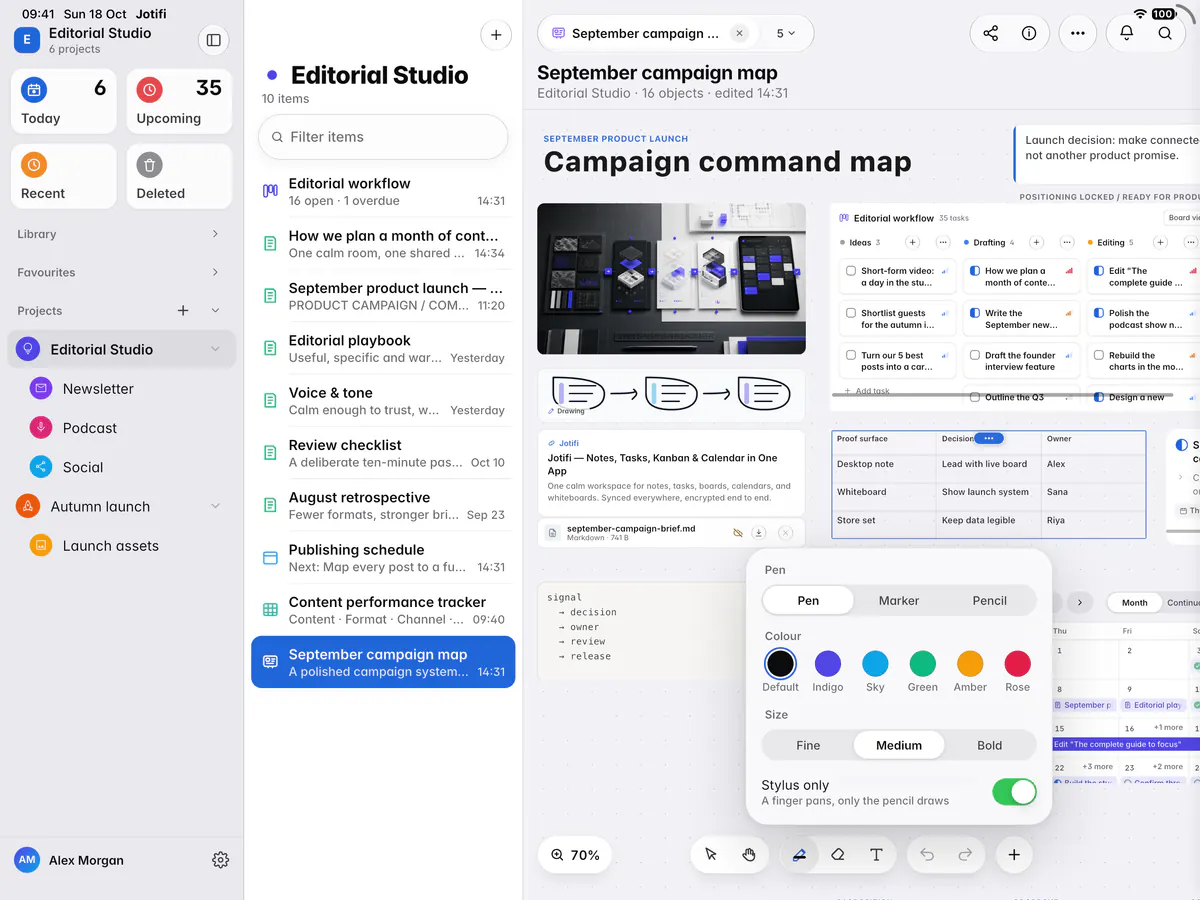Open the open-tabs count dropdown showing 5
This screenshot has height=900, width=1200.
pos(786,33)
